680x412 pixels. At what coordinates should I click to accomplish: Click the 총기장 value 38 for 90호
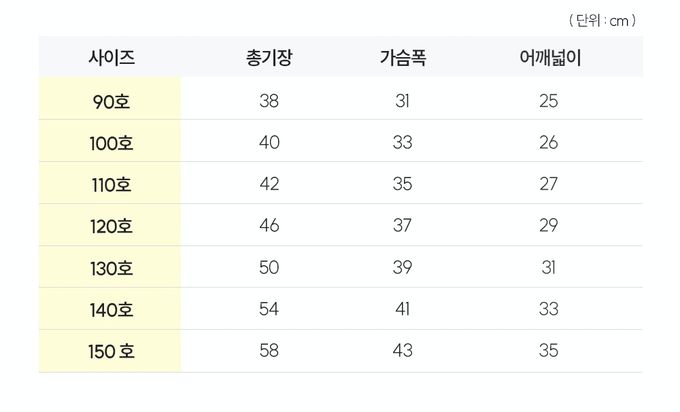(269, 101)
